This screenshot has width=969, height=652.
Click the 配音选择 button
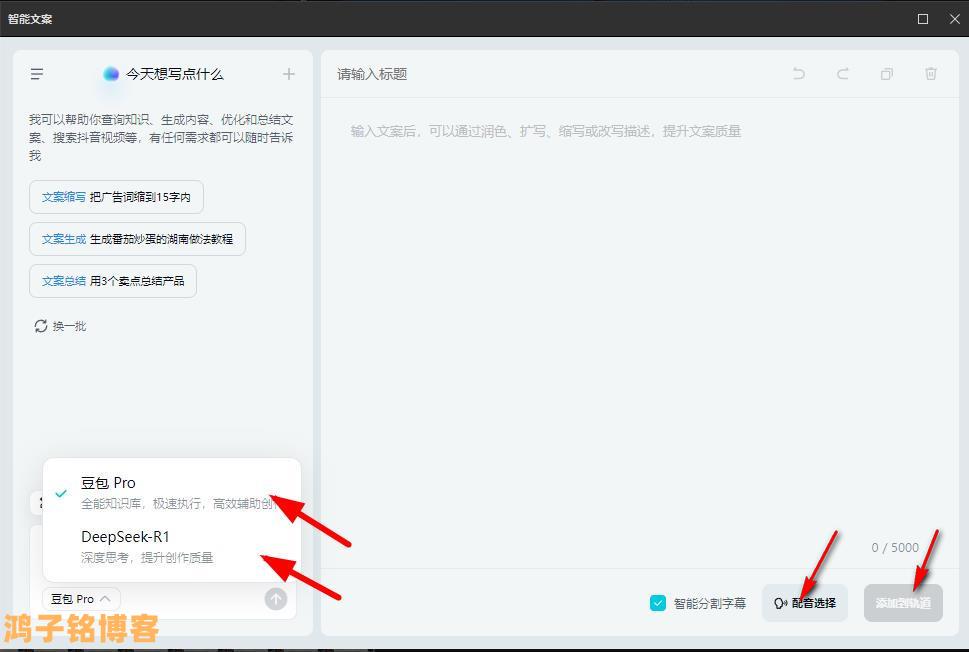click(x=804, y=603)
